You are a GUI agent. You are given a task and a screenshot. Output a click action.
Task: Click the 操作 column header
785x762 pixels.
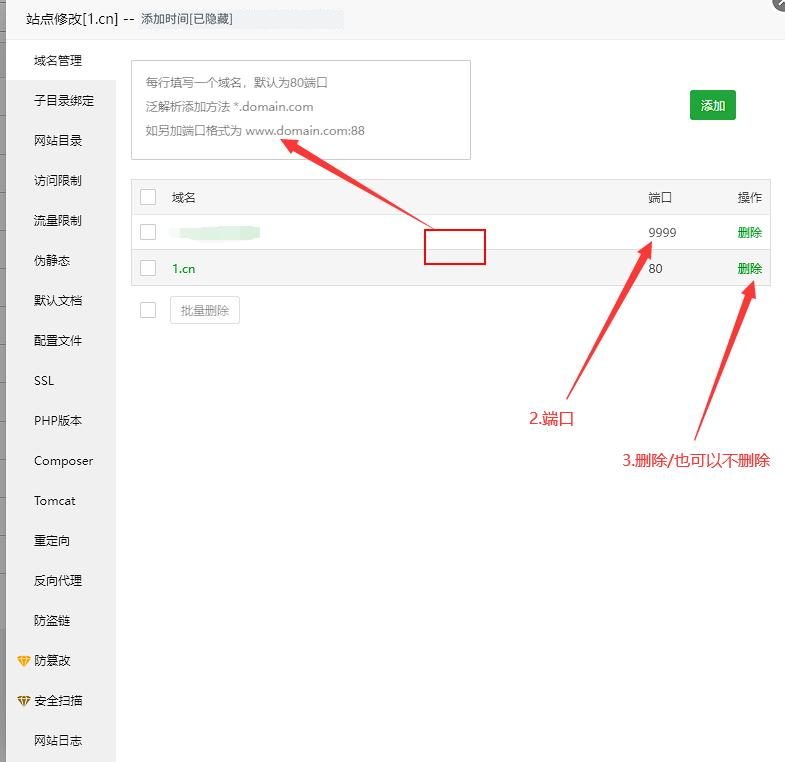pos(749,198)
